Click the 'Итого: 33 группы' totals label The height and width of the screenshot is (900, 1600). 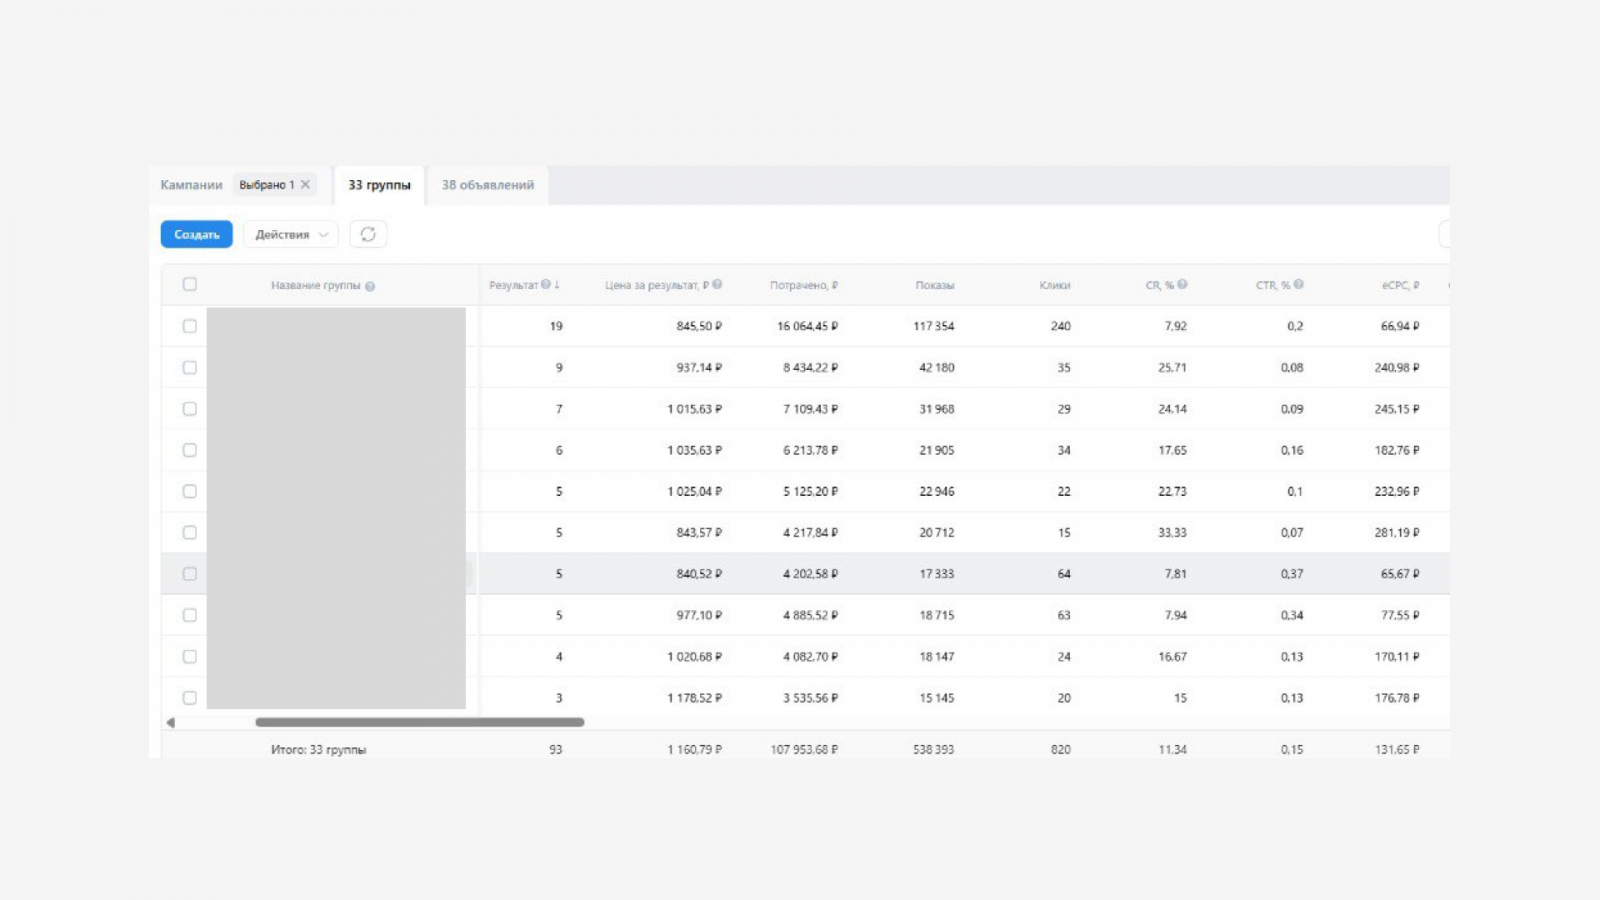[x=318, y=750]
